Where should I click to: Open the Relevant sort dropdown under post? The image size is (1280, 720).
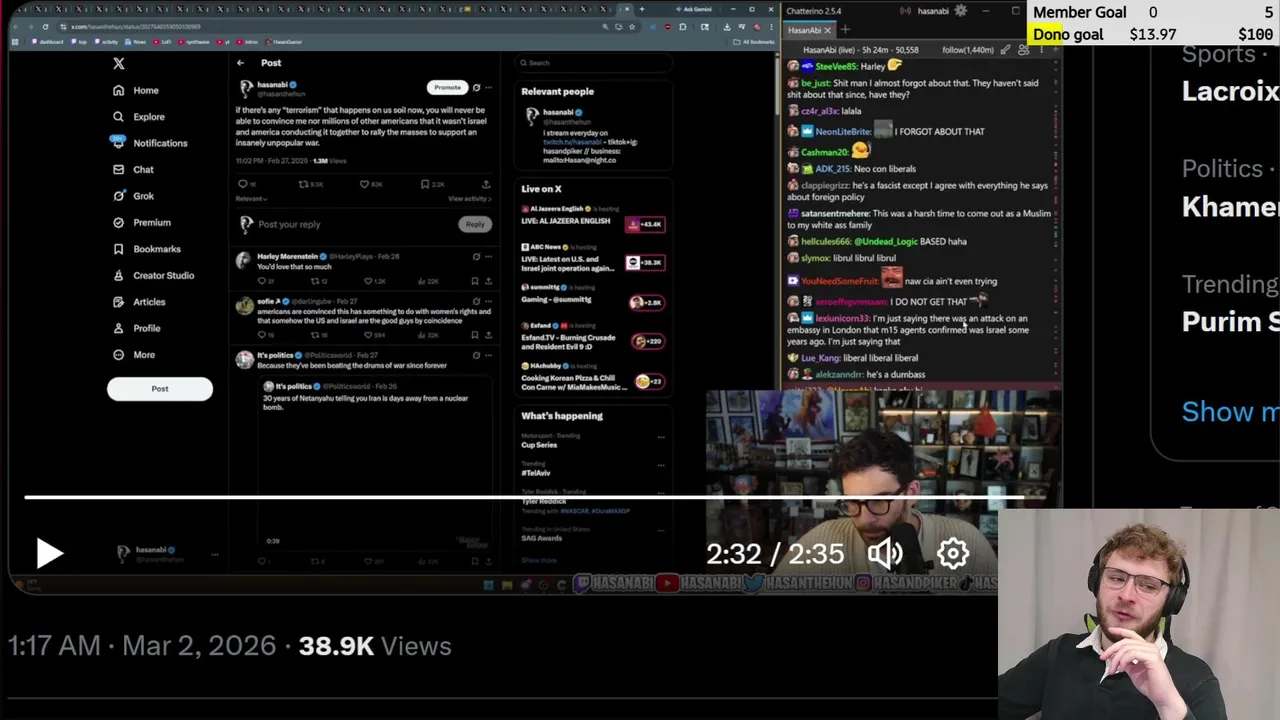click(x=251, y=199)
